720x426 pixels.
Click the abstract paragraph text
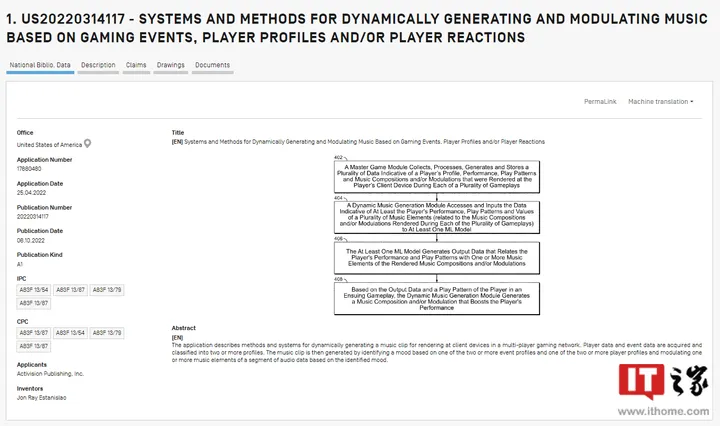[437, 353]
